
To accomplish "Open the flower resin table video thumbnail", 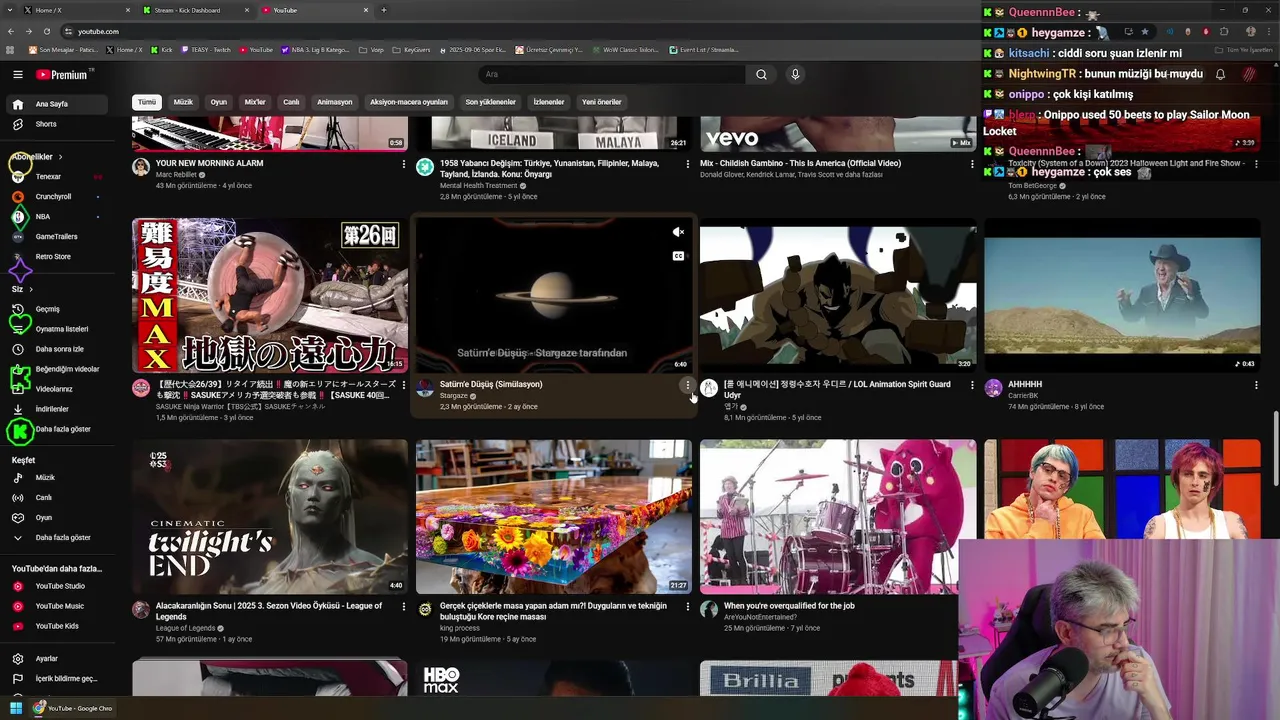I will pos(554,517).
